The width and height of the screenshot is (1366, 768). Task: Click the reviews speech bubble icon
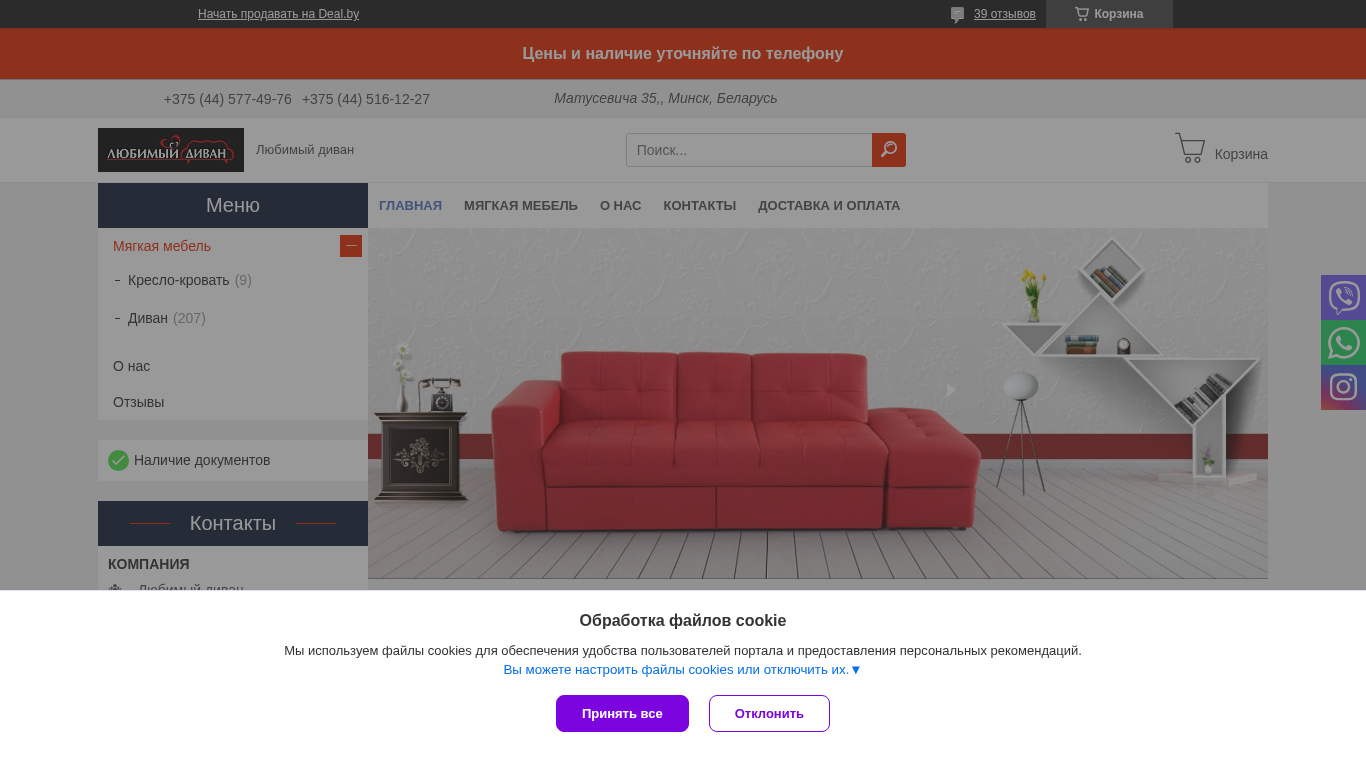click(957, 14)
